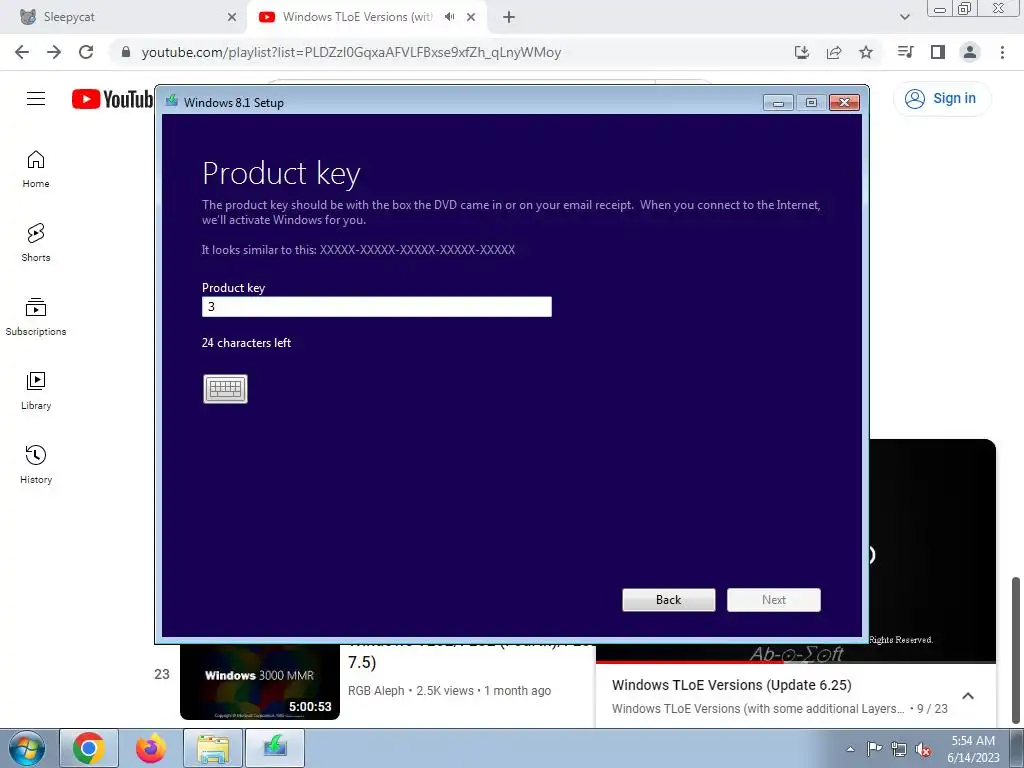Open Subscriptions in YouTube sidebar
This screenshot has height=768, width=1024.
[36, 317]
